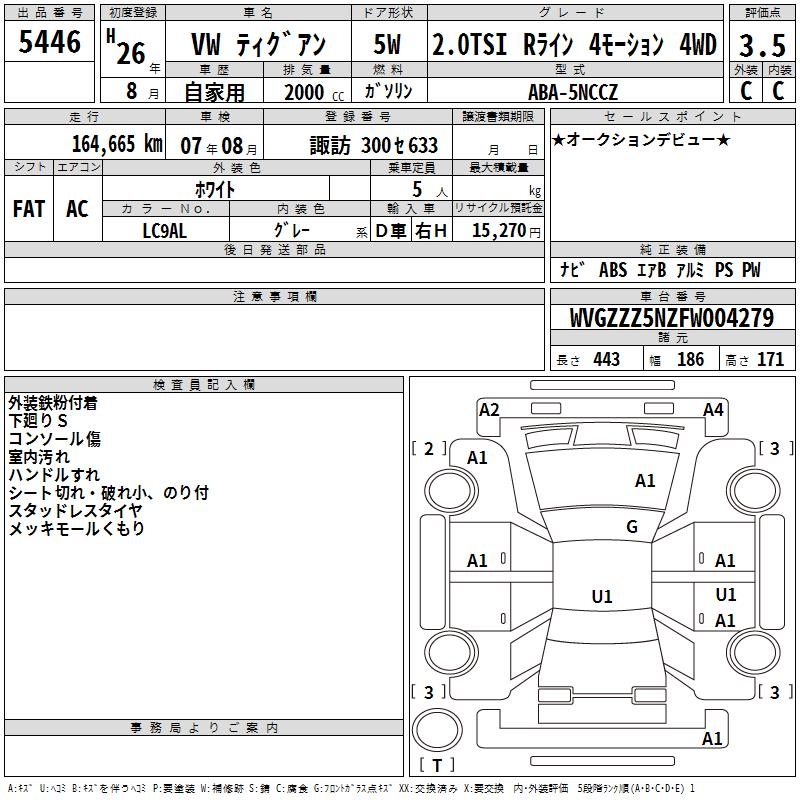Select the mileage 164,665 km
This screenshot has height=800, width=800.
click(117, 144)
